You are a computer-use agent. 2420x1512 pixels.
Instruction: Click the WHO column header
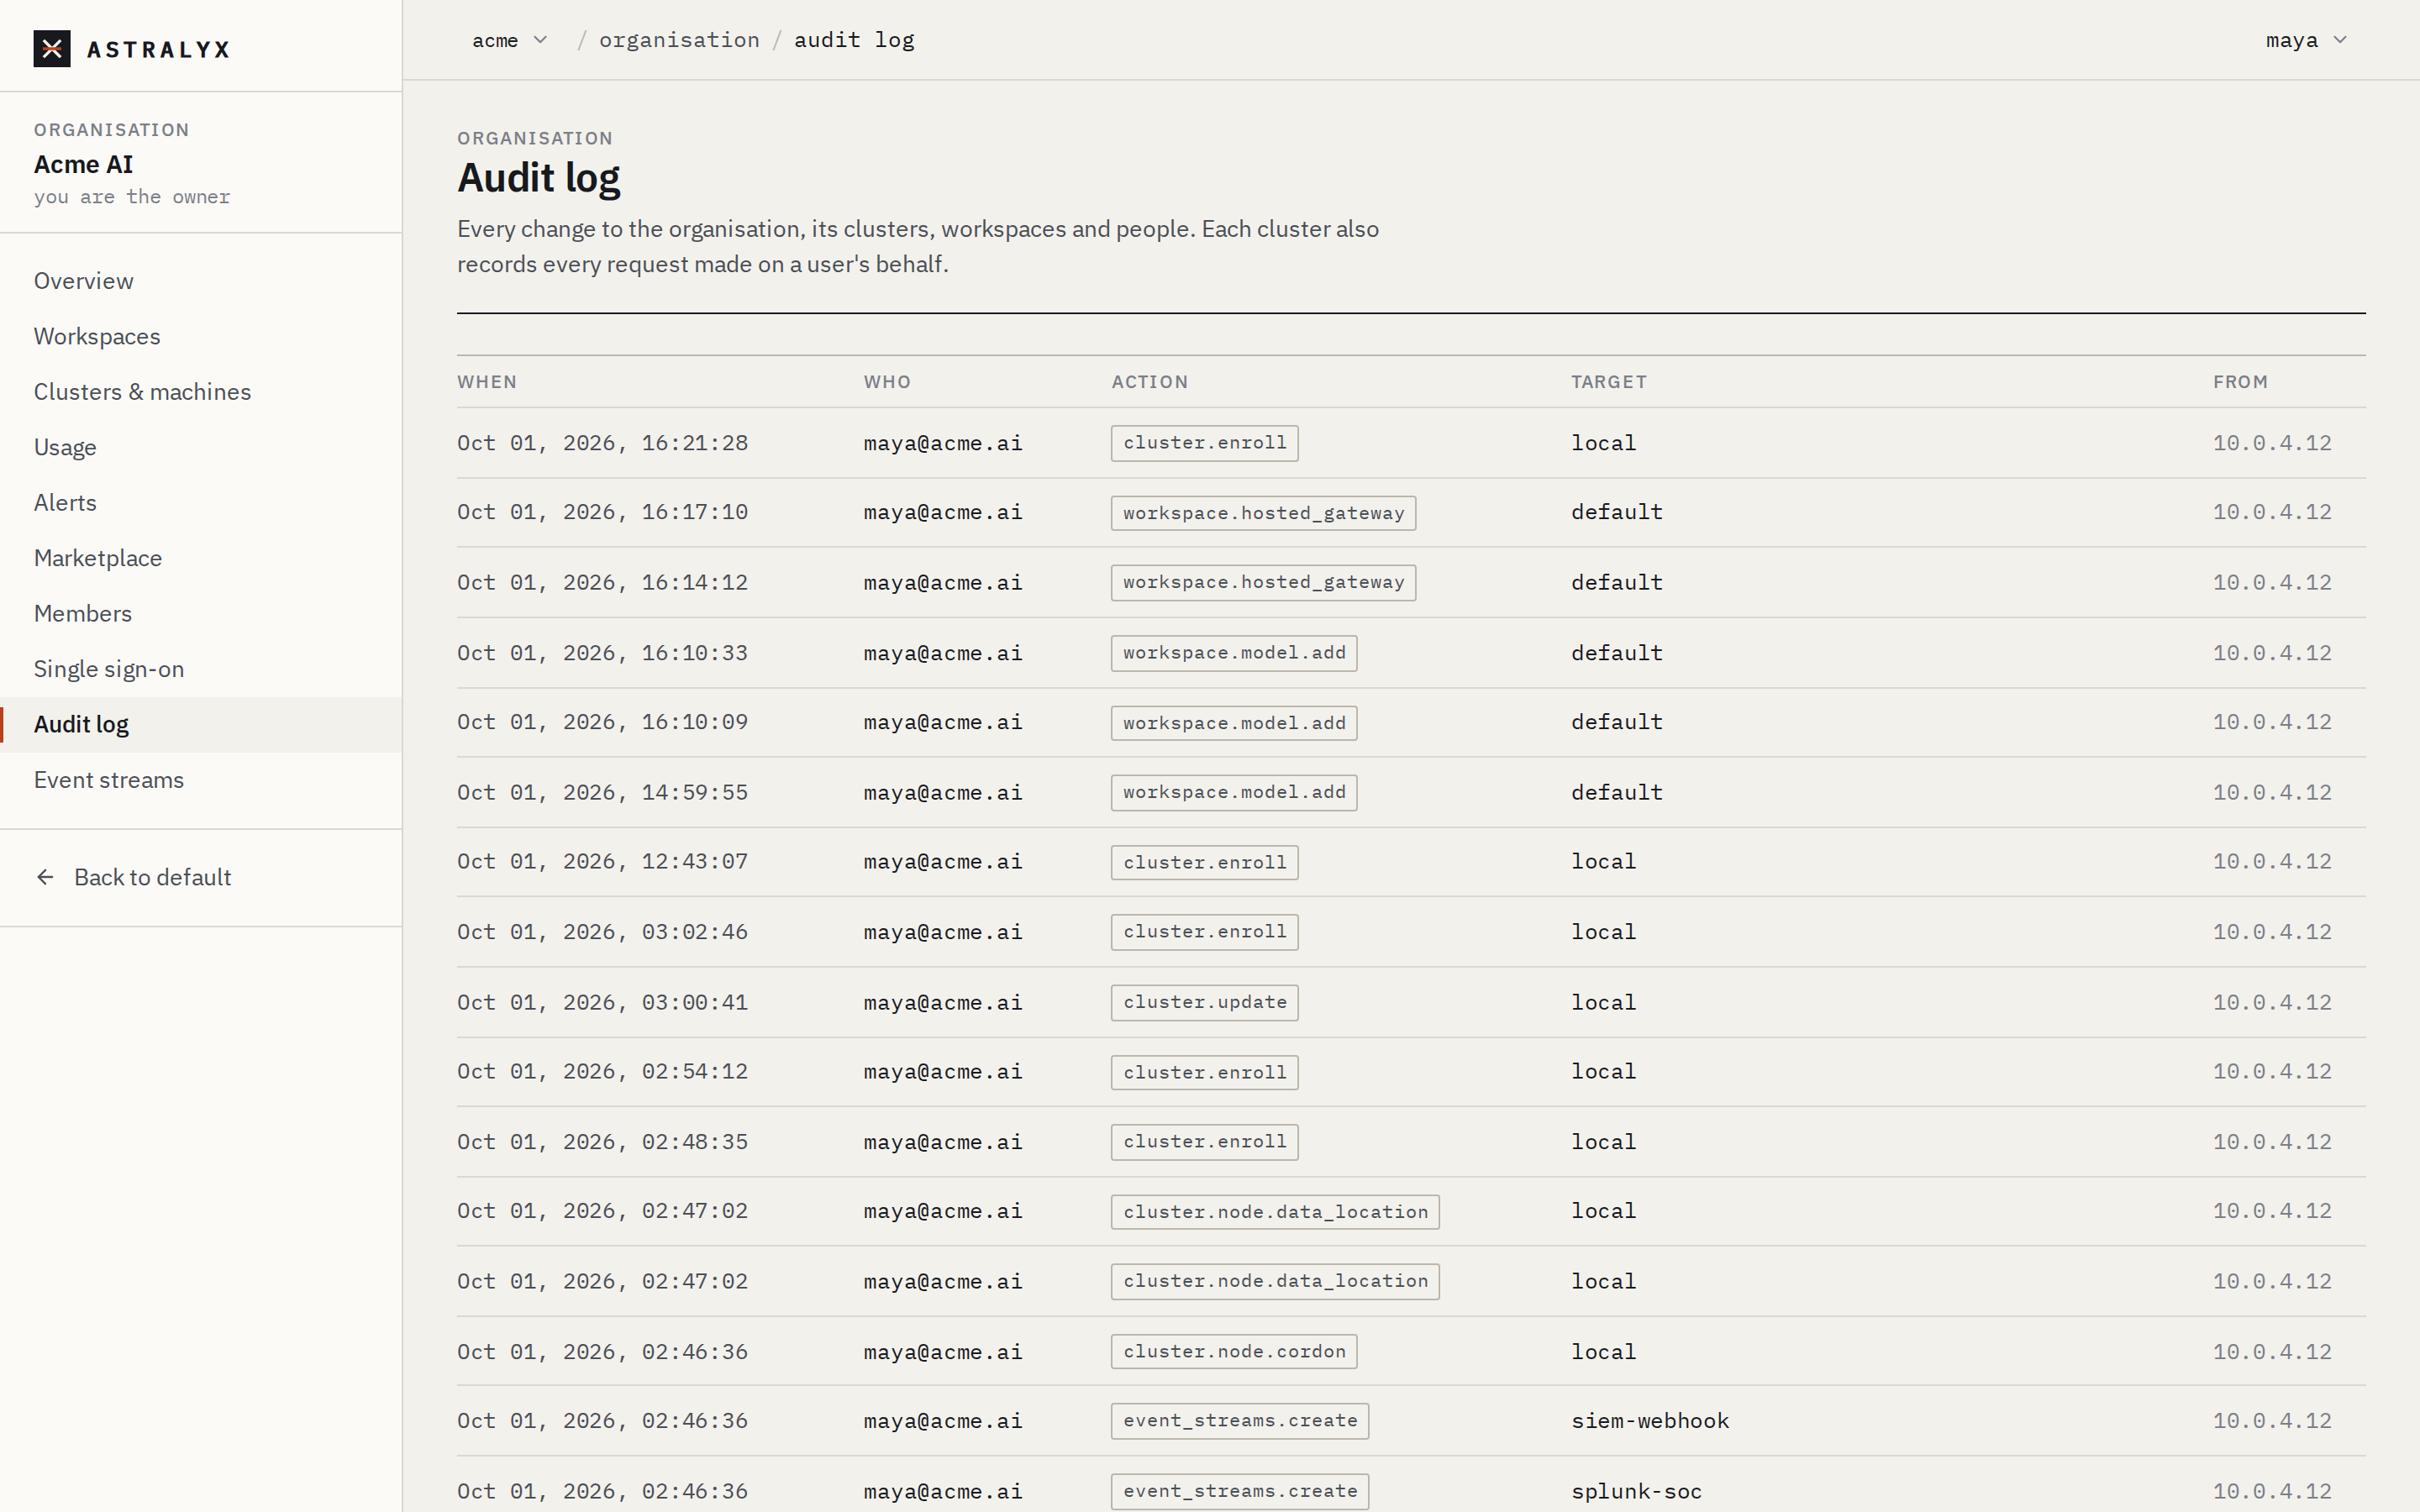click(887, 382)
